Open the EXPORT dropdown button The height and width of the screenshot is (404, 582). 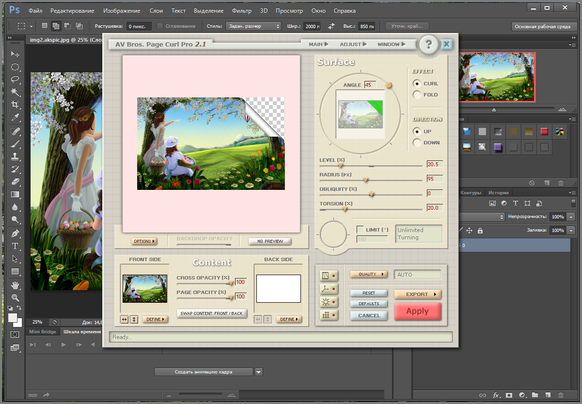418,294
